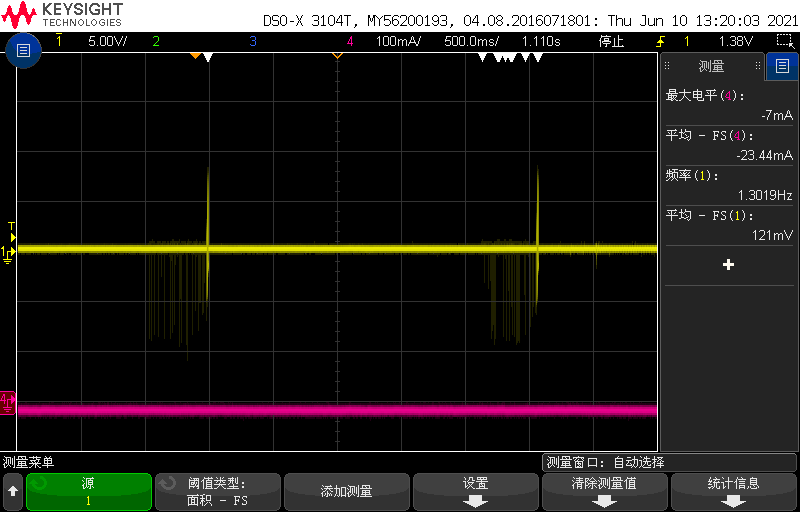Select channel 2 in the top bar

coord(156,41)
